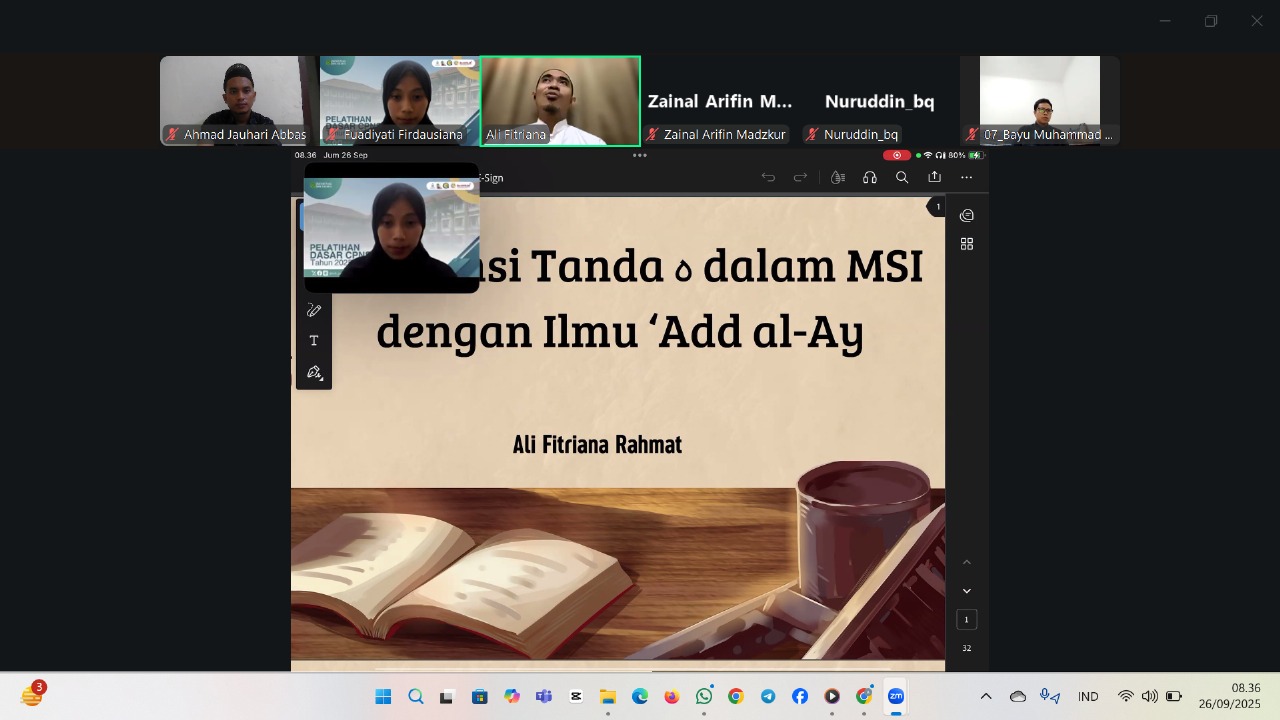The height and width of the screenshot is (720, 1280).
Task: Click the current page number box
Action: [966, 620]
